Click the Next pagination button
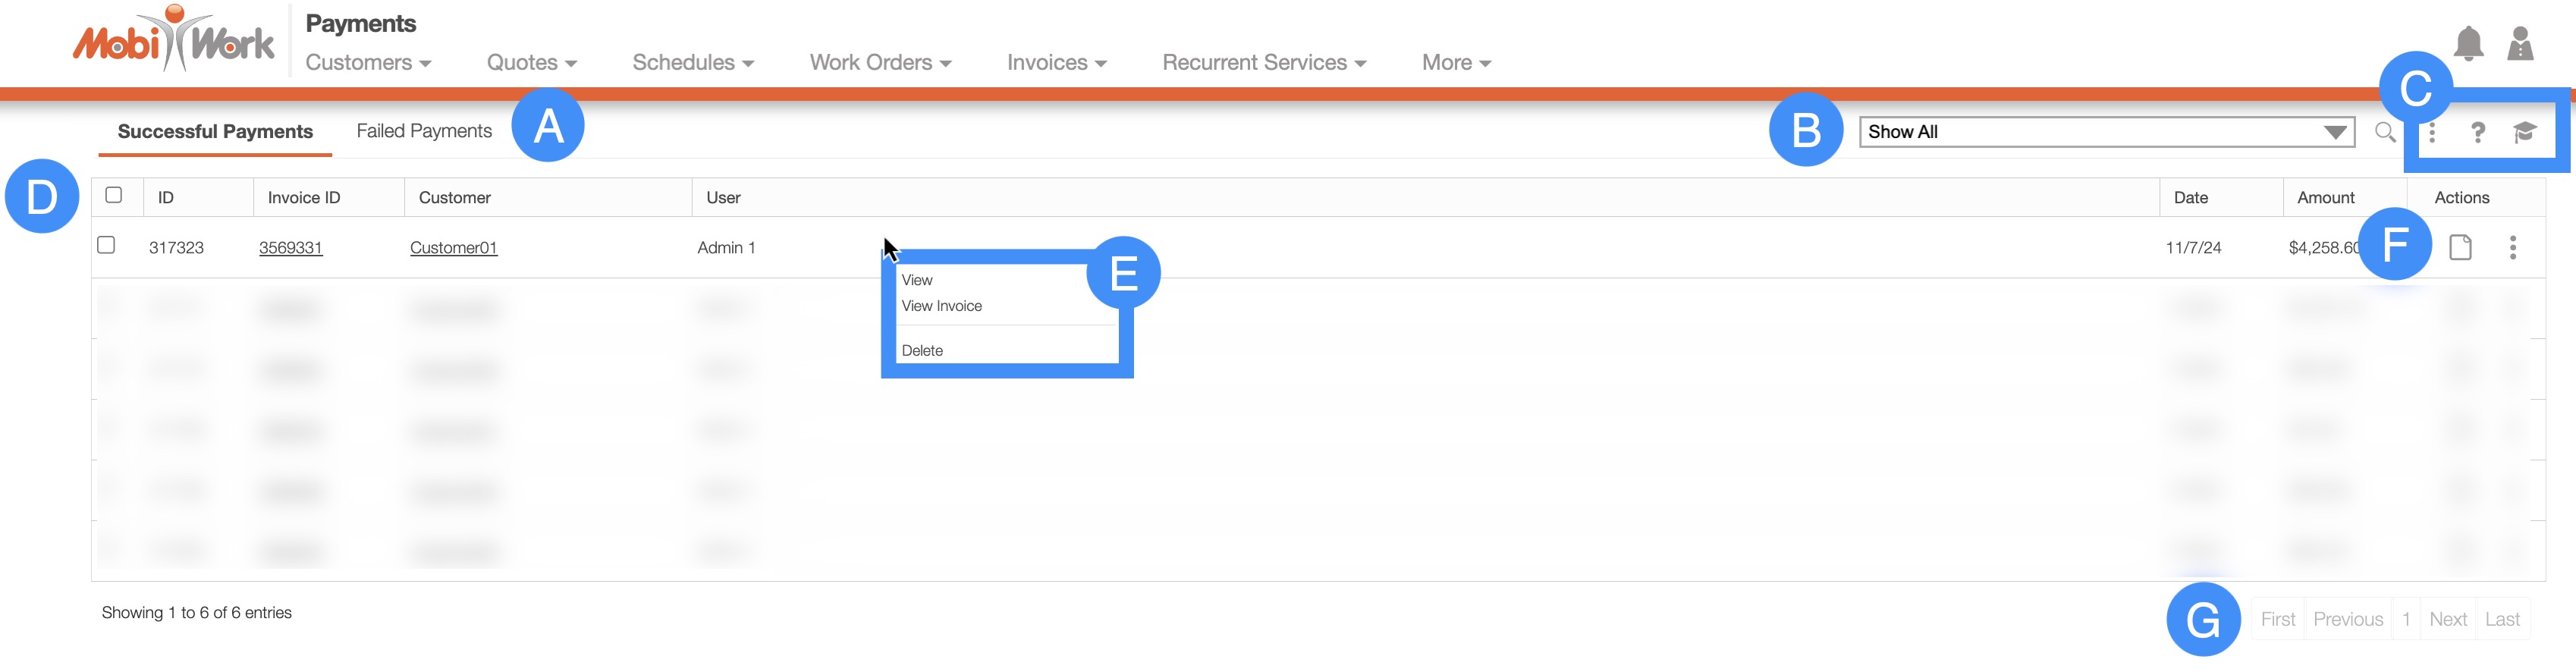The width and height of the screenshot is (2576, 672). coord(2448,619)
